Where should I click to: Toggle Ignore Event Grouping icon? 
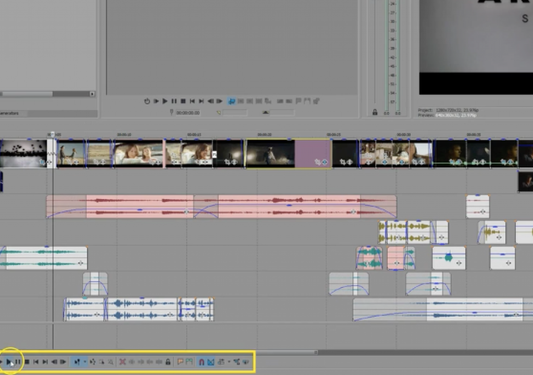click(x=246, y=362)
